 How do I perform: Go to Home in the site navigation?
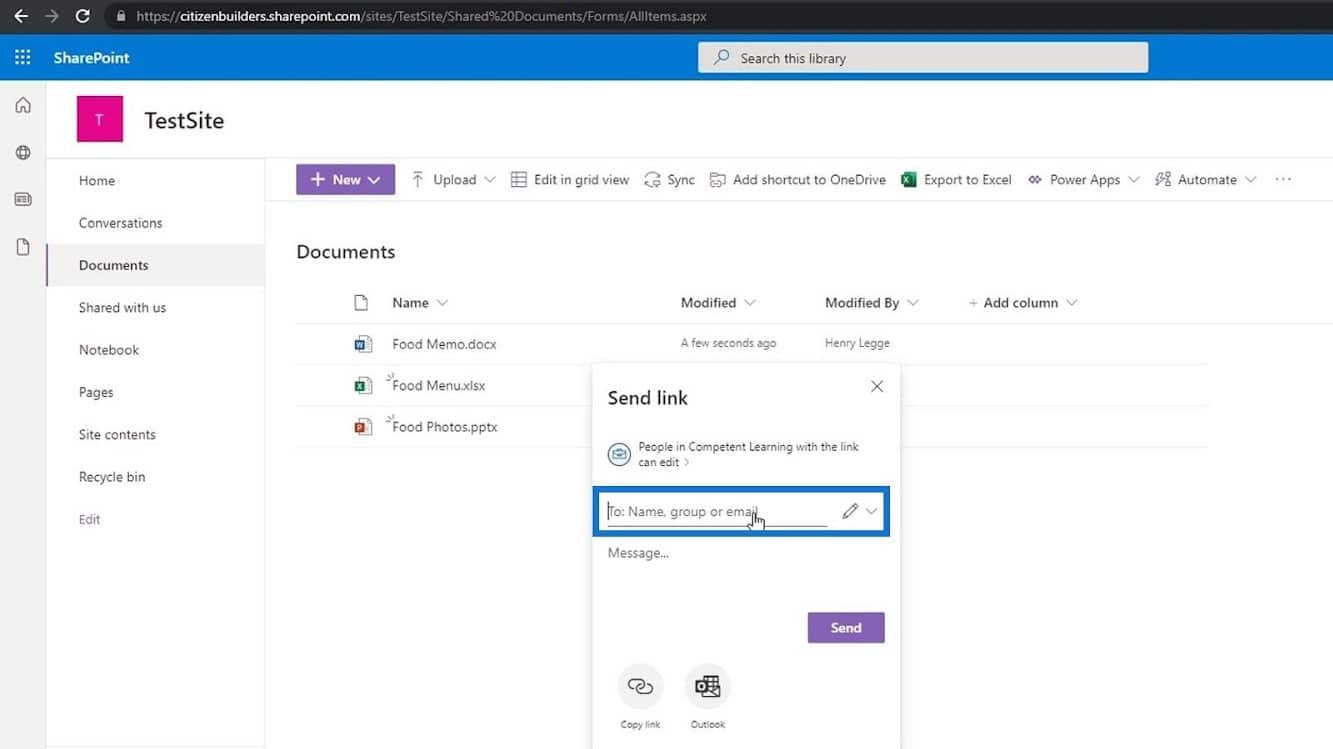point(97,181)
